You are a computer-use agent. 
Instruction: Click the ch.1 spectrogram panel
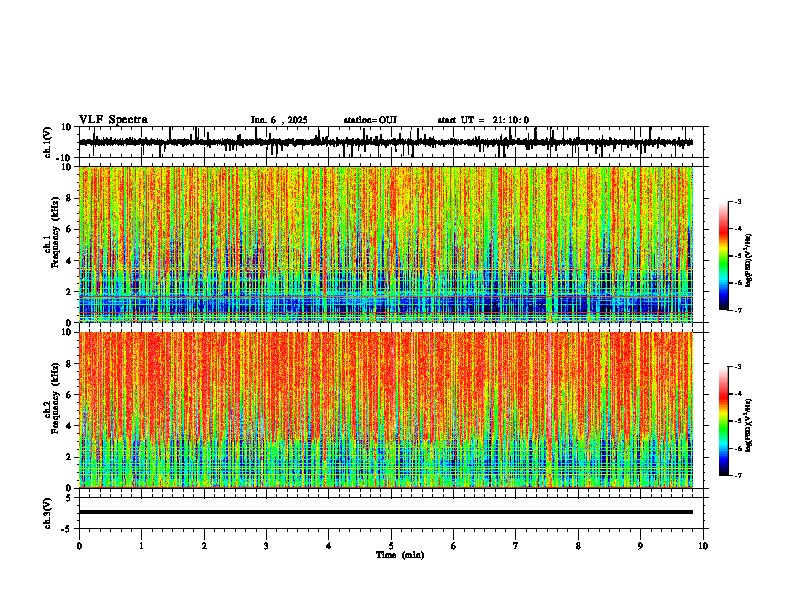pos(386,244)
